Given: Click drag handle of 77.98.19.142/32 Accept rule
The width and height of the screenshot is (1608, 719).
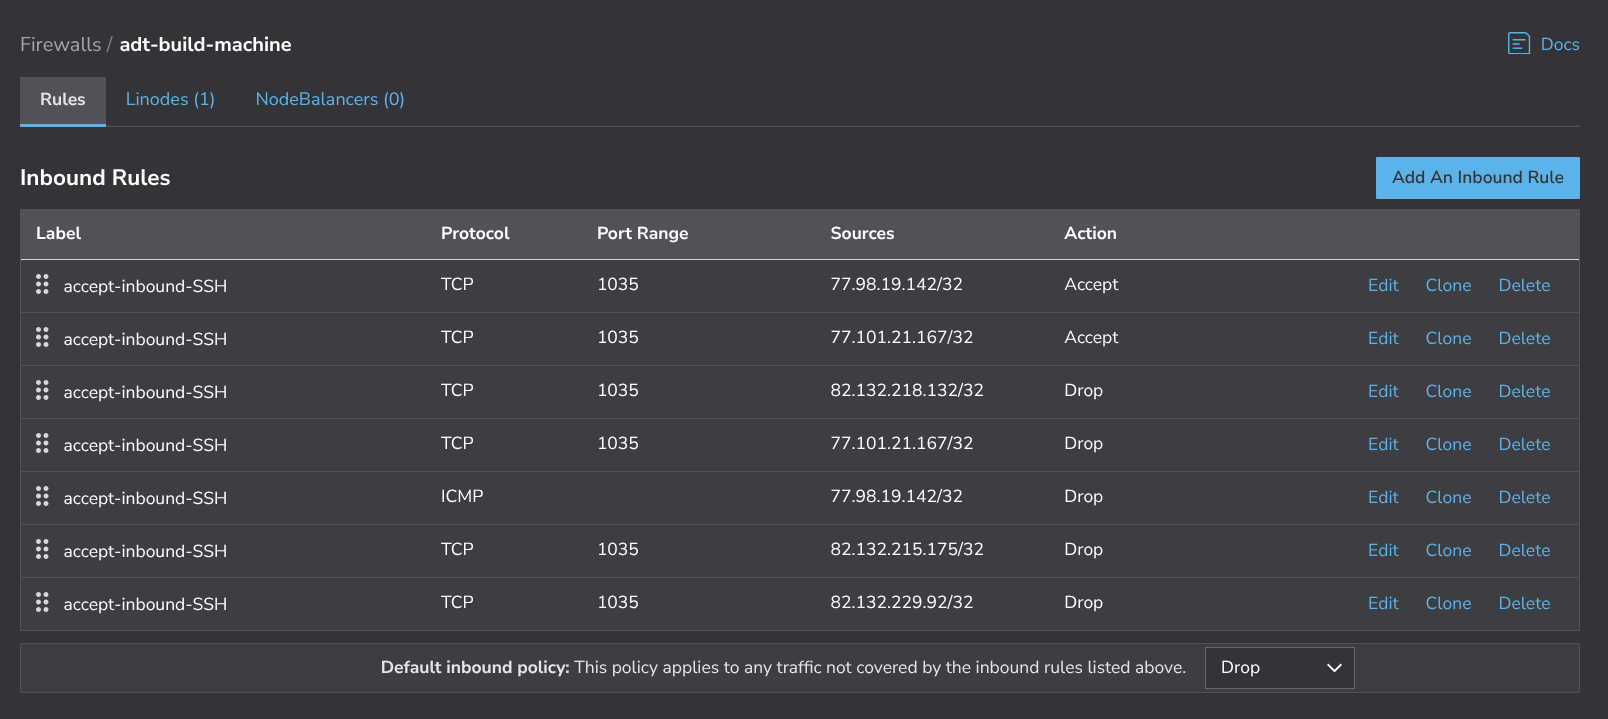Looking at the screenshot, I should [x=42, y=285].
